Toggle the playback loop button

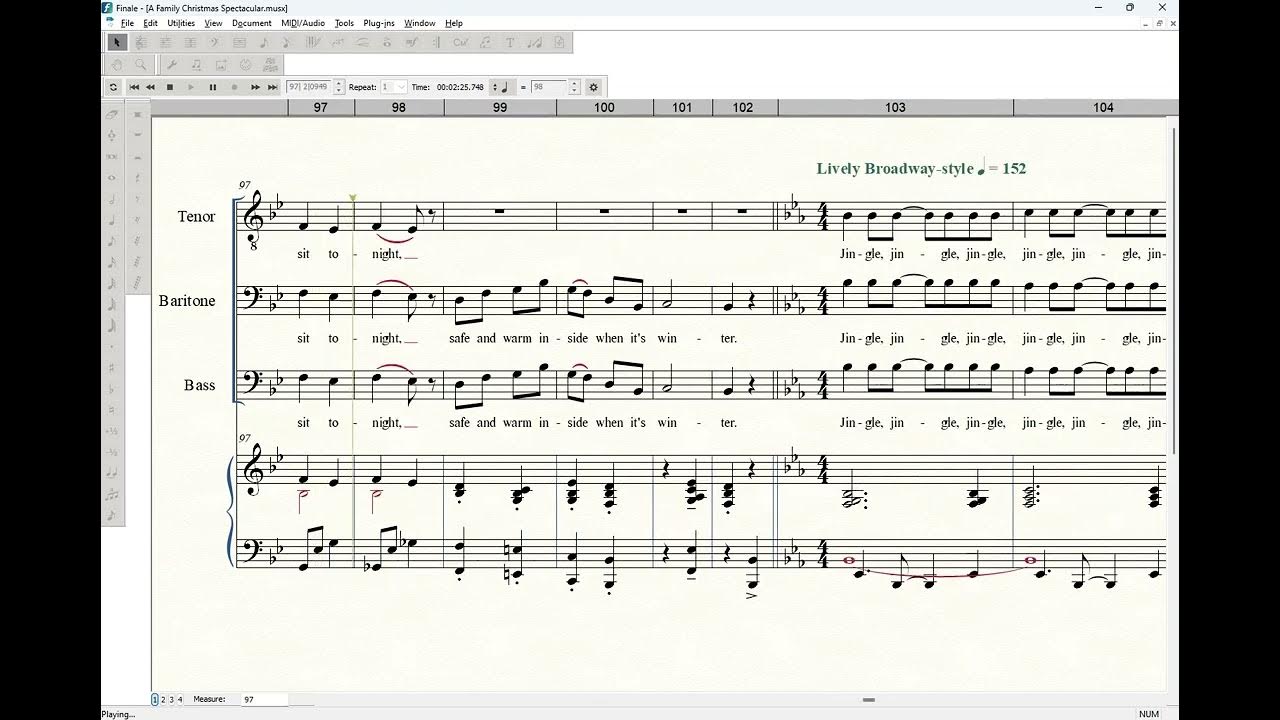coord(113,87)
